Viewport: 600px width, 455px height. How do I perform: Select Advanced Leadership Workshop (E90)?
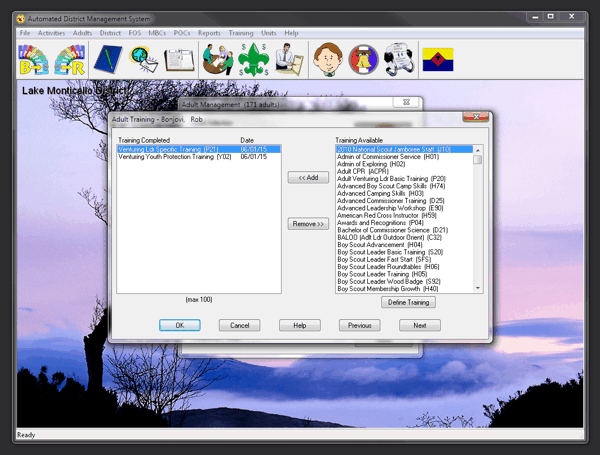(404, 208)
